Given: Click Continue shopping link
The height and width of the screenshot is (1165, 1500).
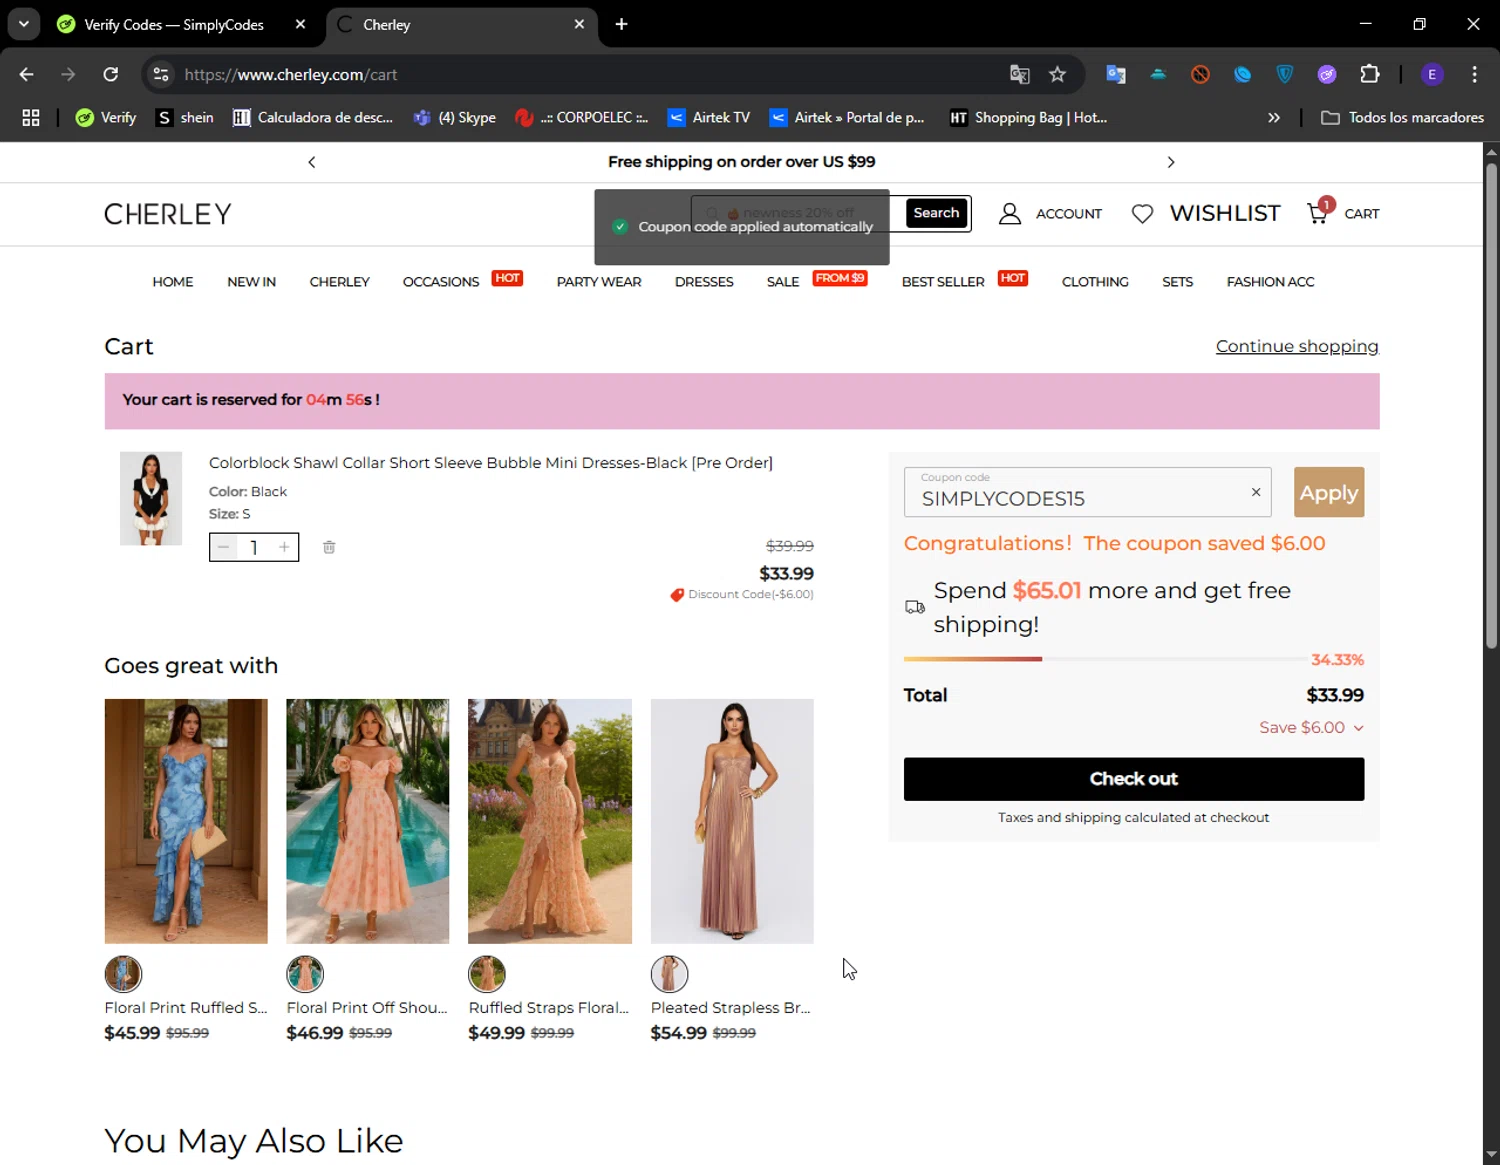Looking at the screenshot, I should (1297, 346).
